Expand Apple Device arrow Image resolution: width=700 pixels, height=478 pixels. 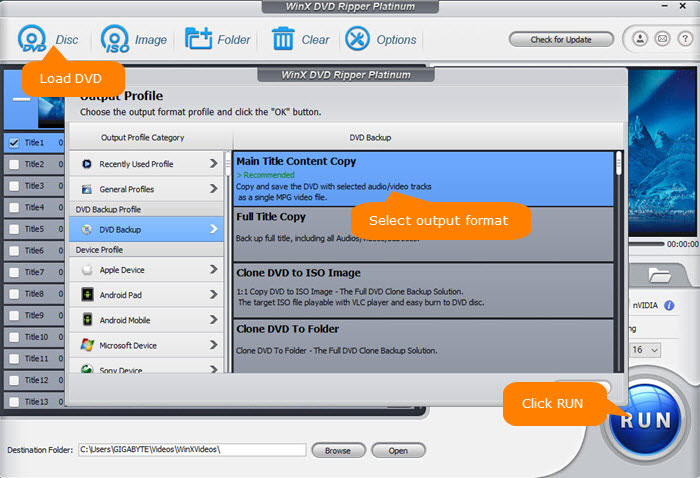[213, 269]
